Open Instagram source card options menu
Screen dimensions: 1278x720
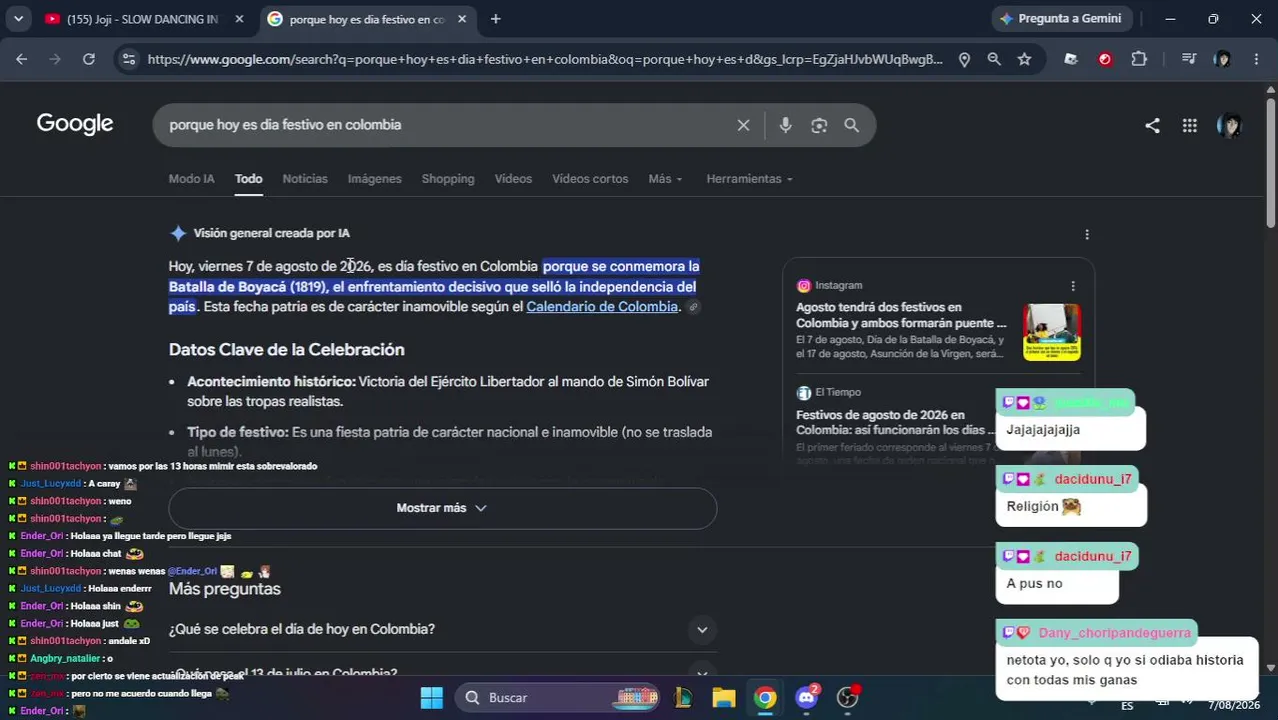point(1073,286)
